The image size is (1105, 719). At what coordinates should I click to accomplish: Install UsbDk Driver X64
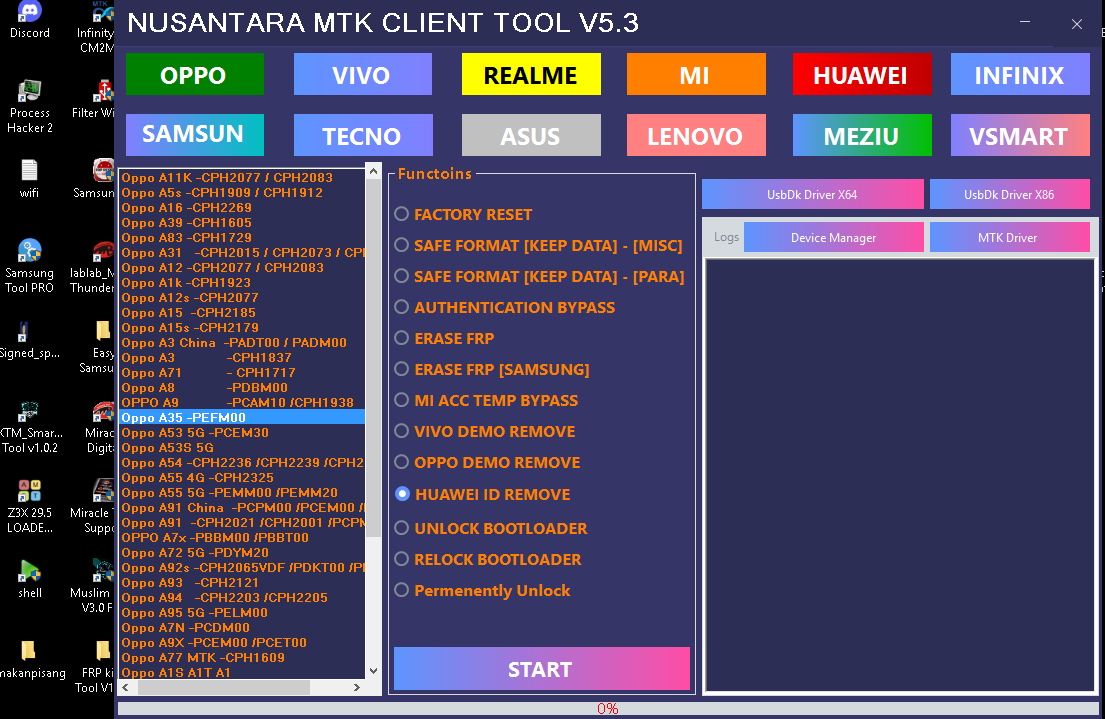click(x=813, y=194)
